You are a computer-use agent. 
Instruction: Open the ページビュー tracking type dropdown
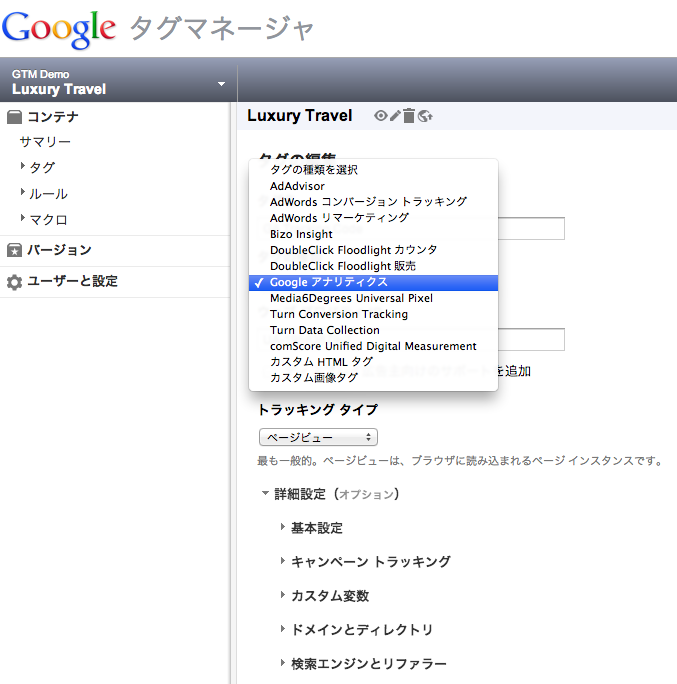pos(318,437)
